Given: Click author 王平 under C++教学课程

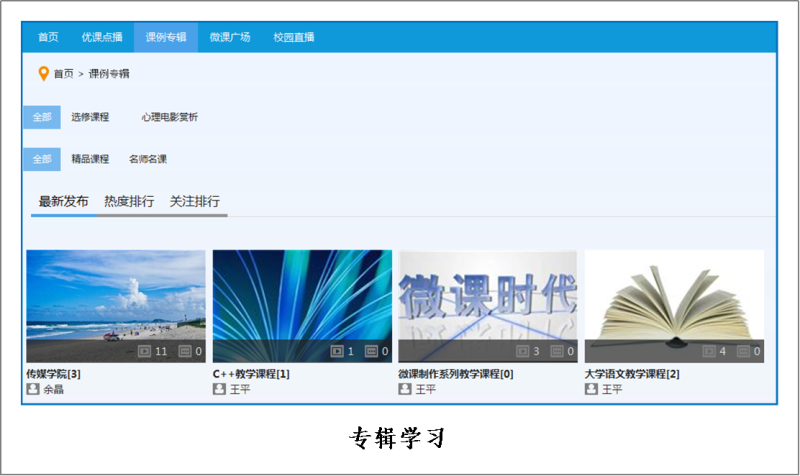Looking at the screenshot, I should tap(240, 389).
